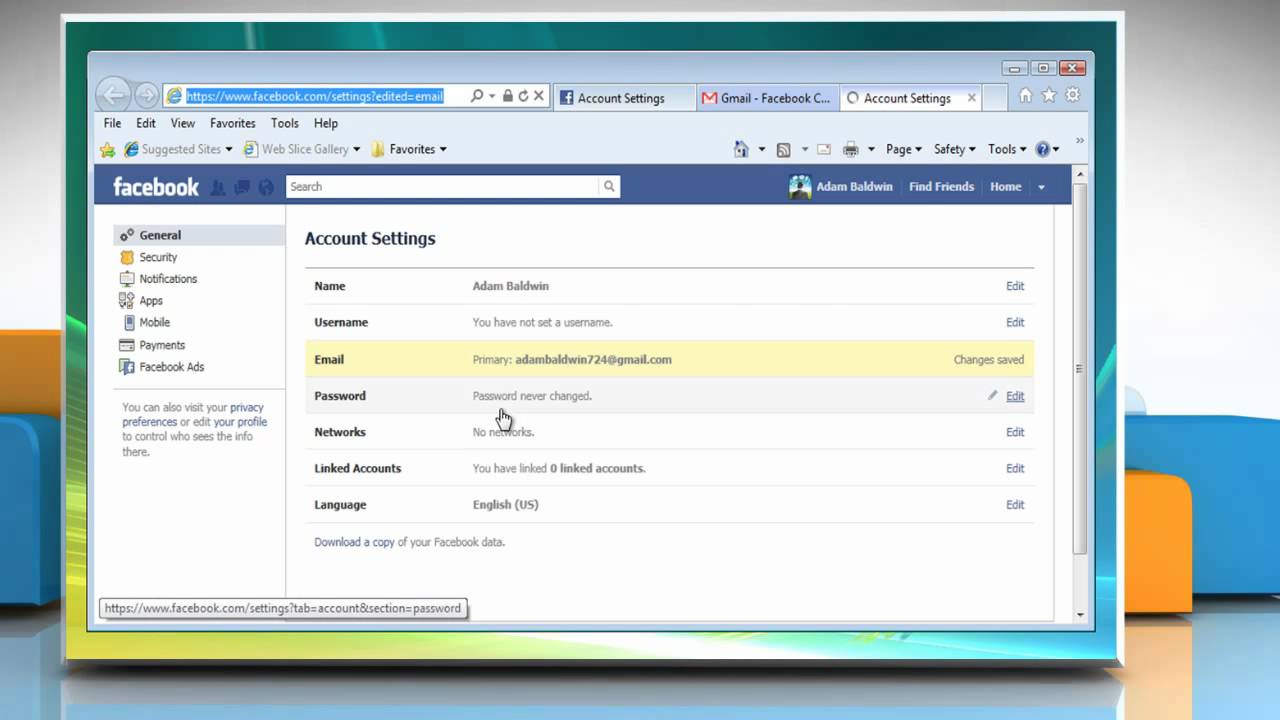Click the pencil icon in Password row

(993, 395)
